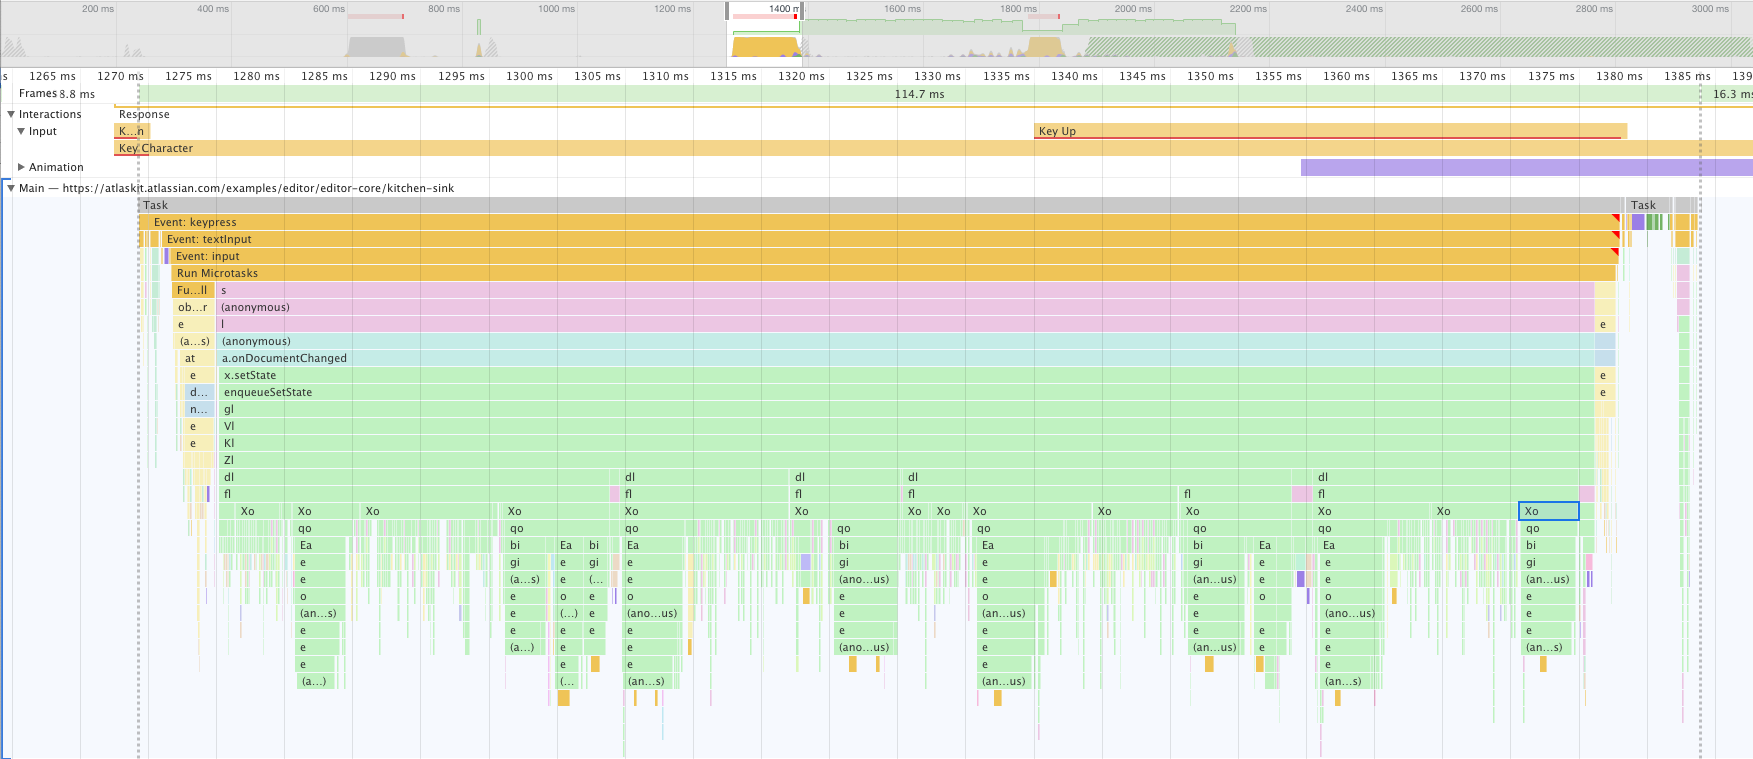Click the blue-outlined selected Xo block
The image size is (1753, 759).
1548,511
